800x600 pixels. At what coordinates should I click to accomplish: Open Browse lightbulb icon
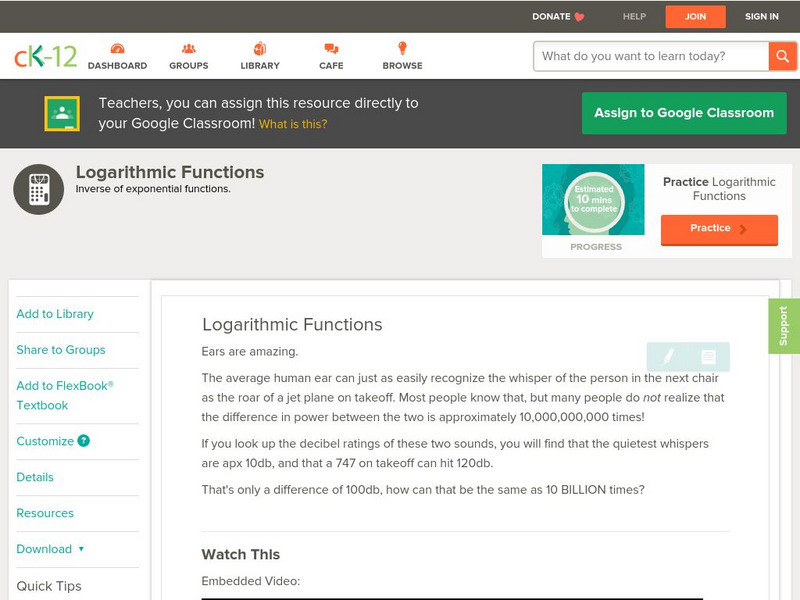click(403, 48)
